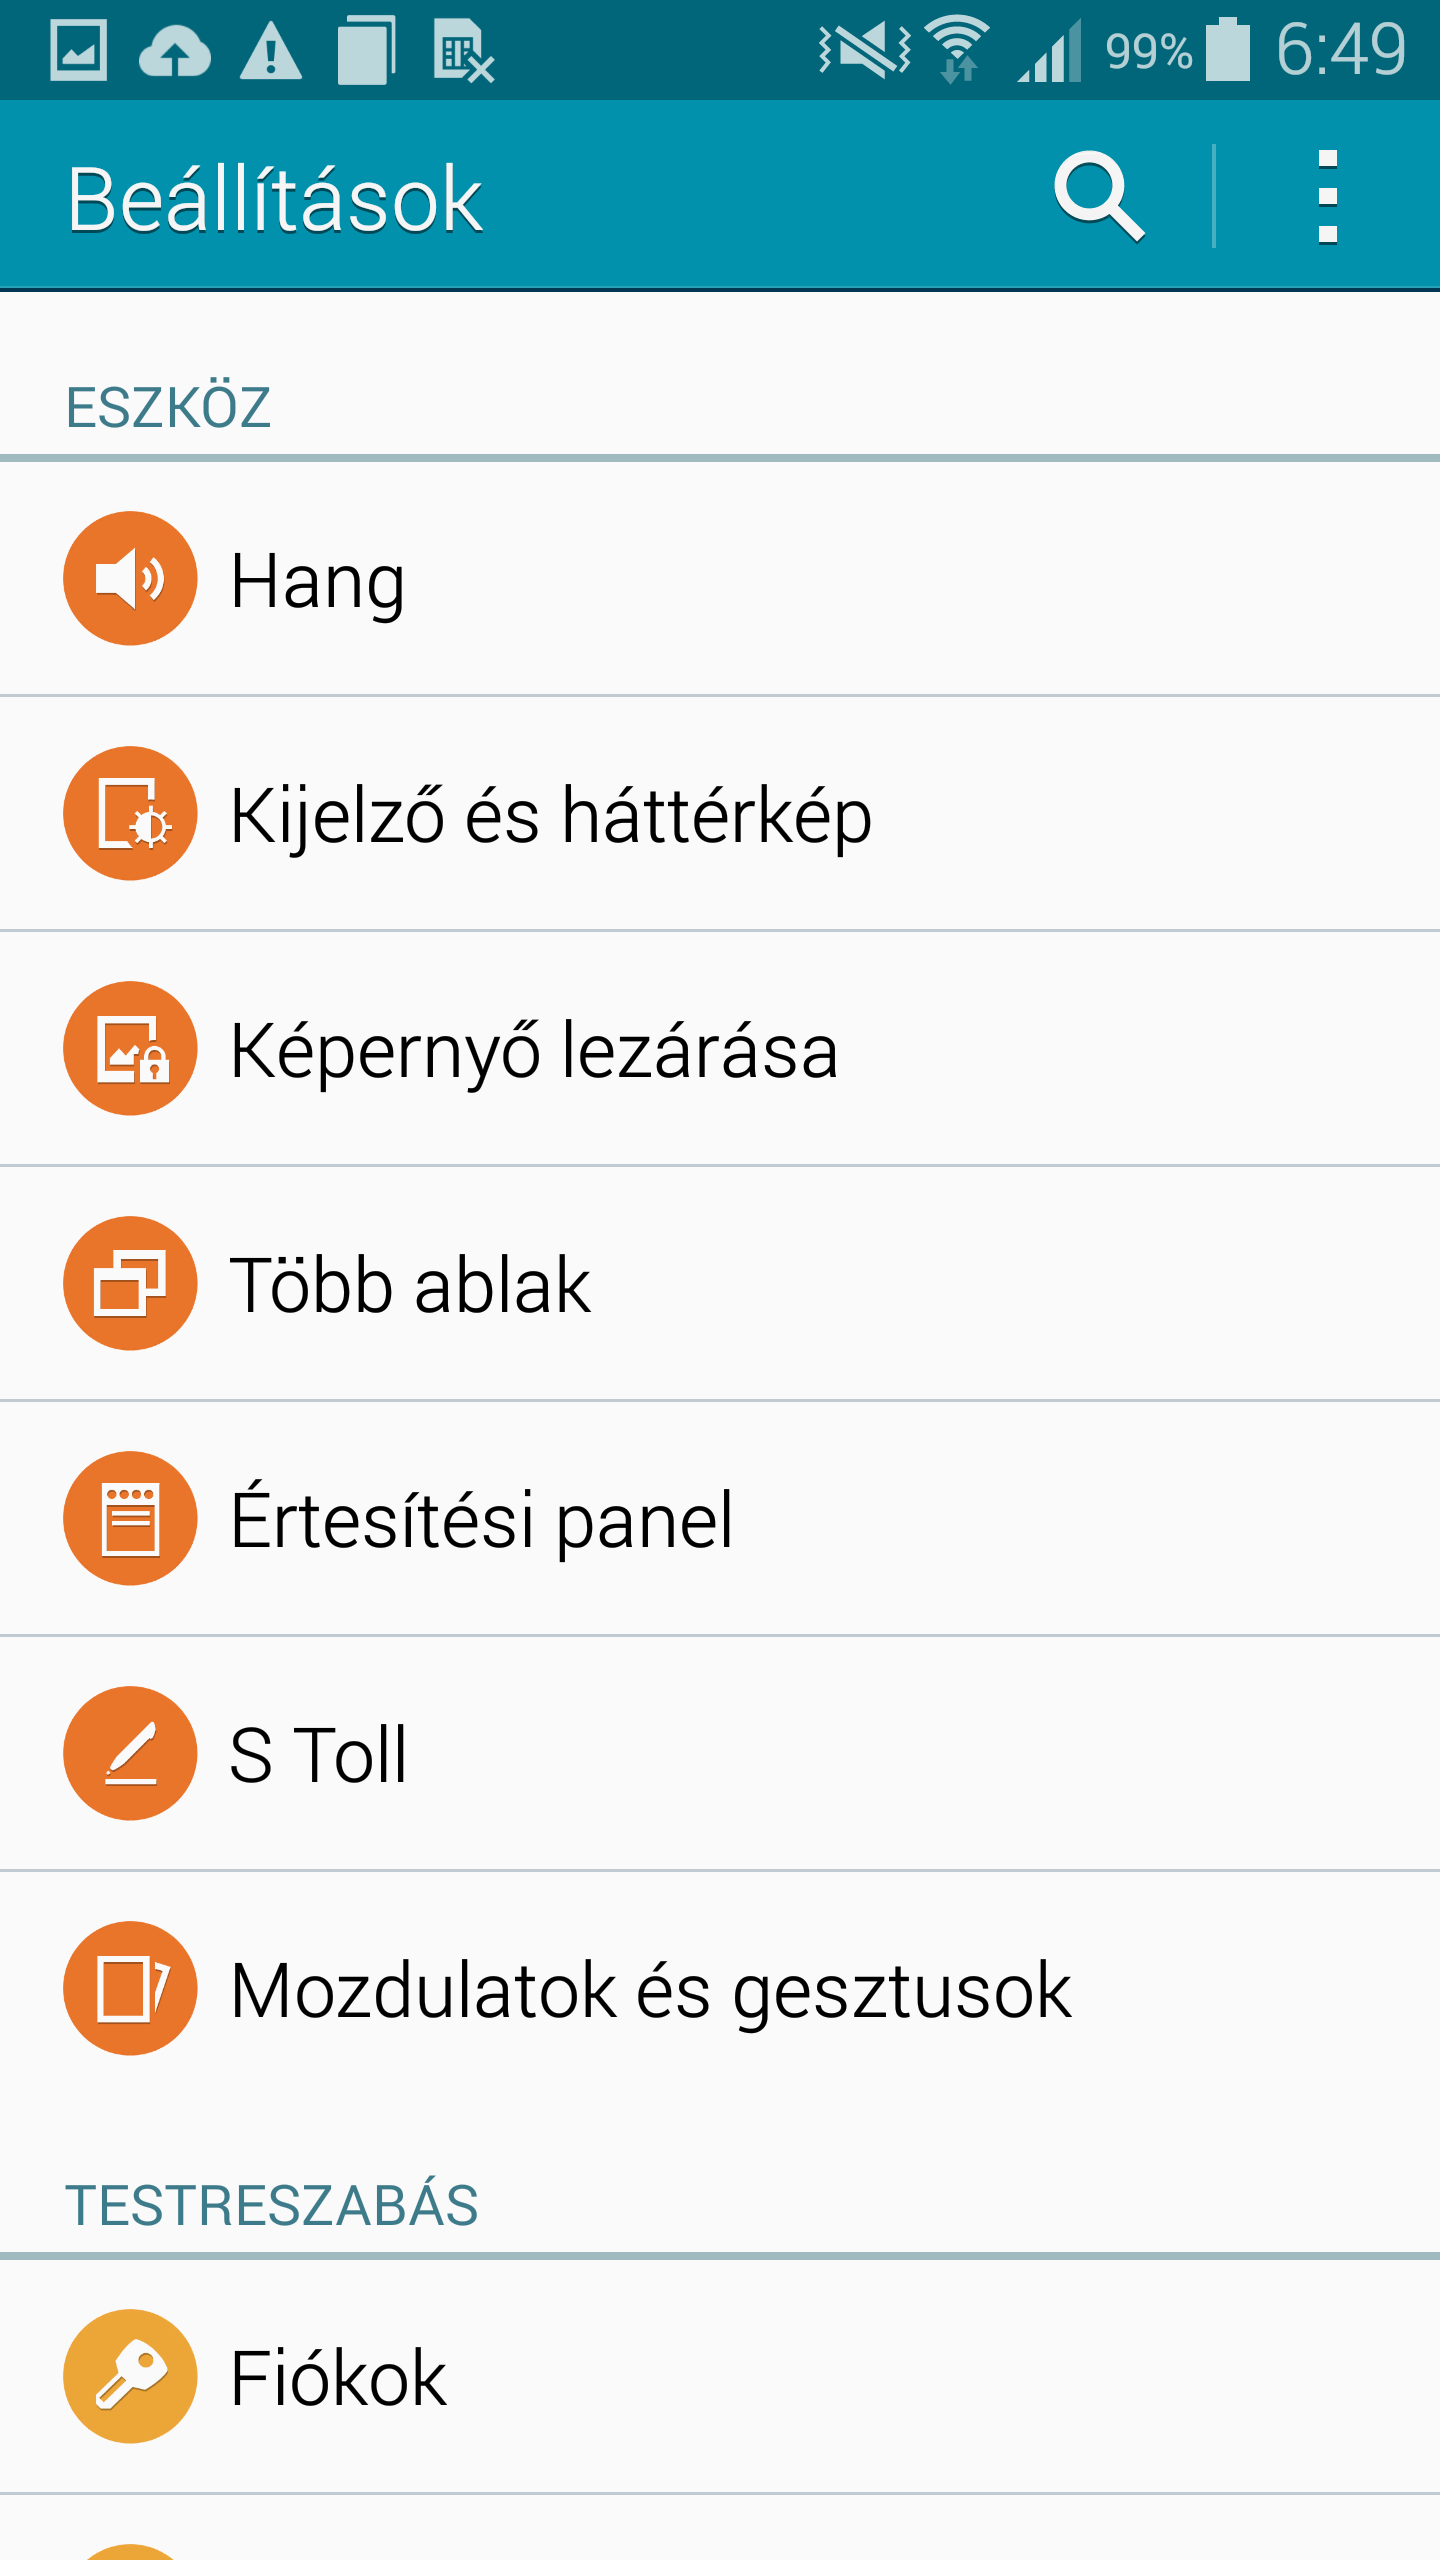Go to Értesítési panel settings
Screen dimensions: 1440x2560
coord(482,1520)
